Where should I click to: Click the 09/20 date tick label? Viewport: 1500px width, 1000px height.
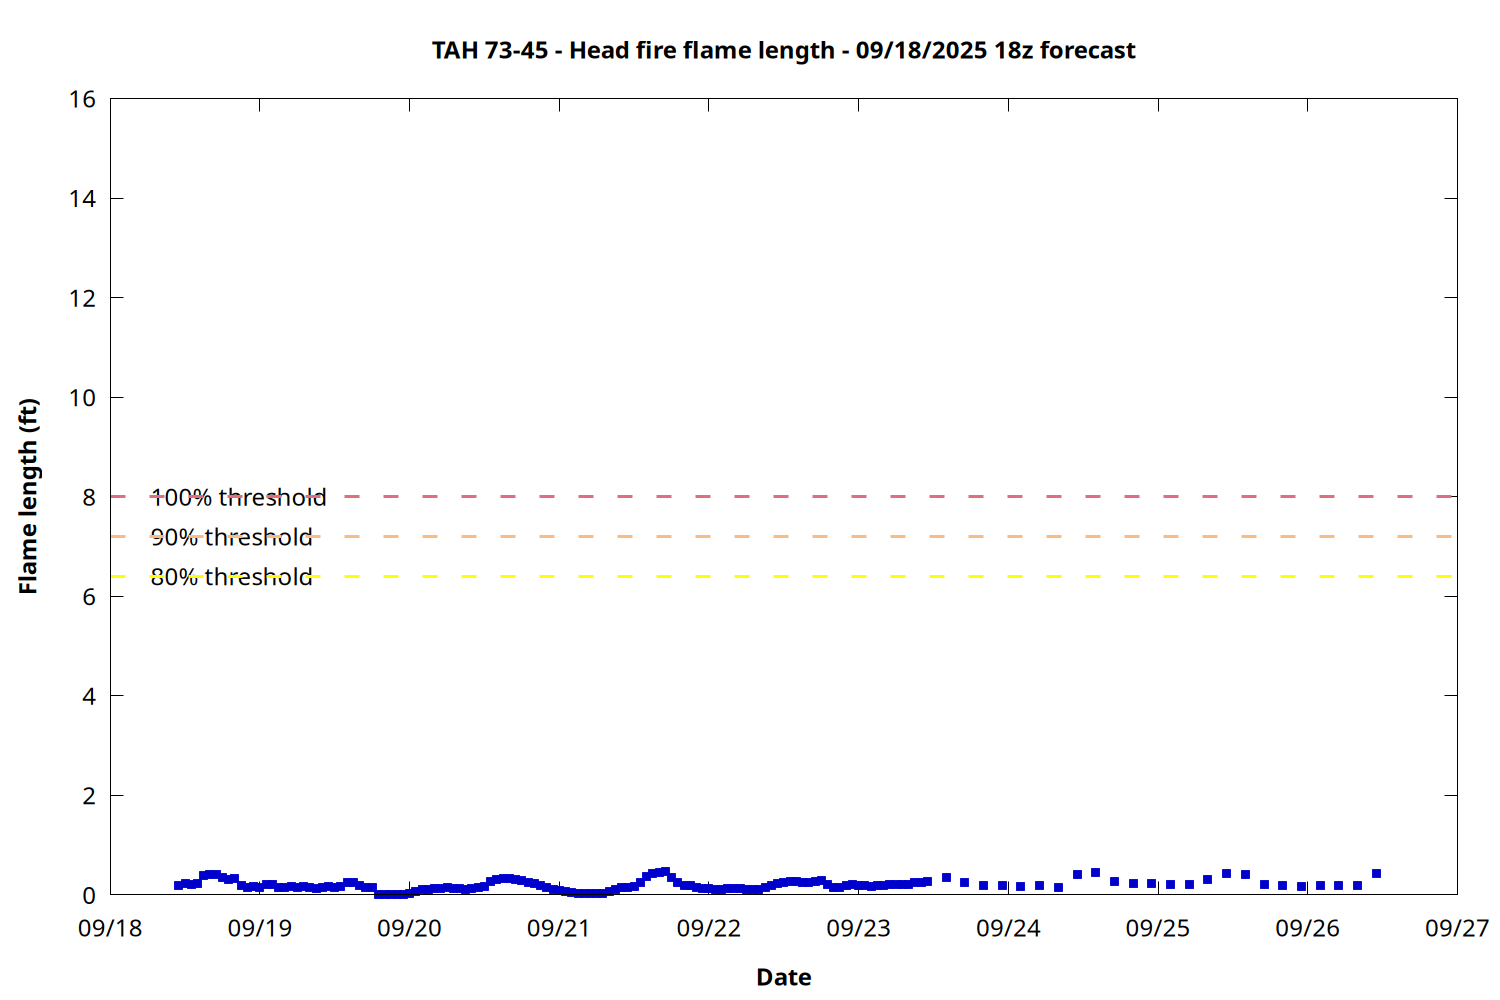coord(409,928)
